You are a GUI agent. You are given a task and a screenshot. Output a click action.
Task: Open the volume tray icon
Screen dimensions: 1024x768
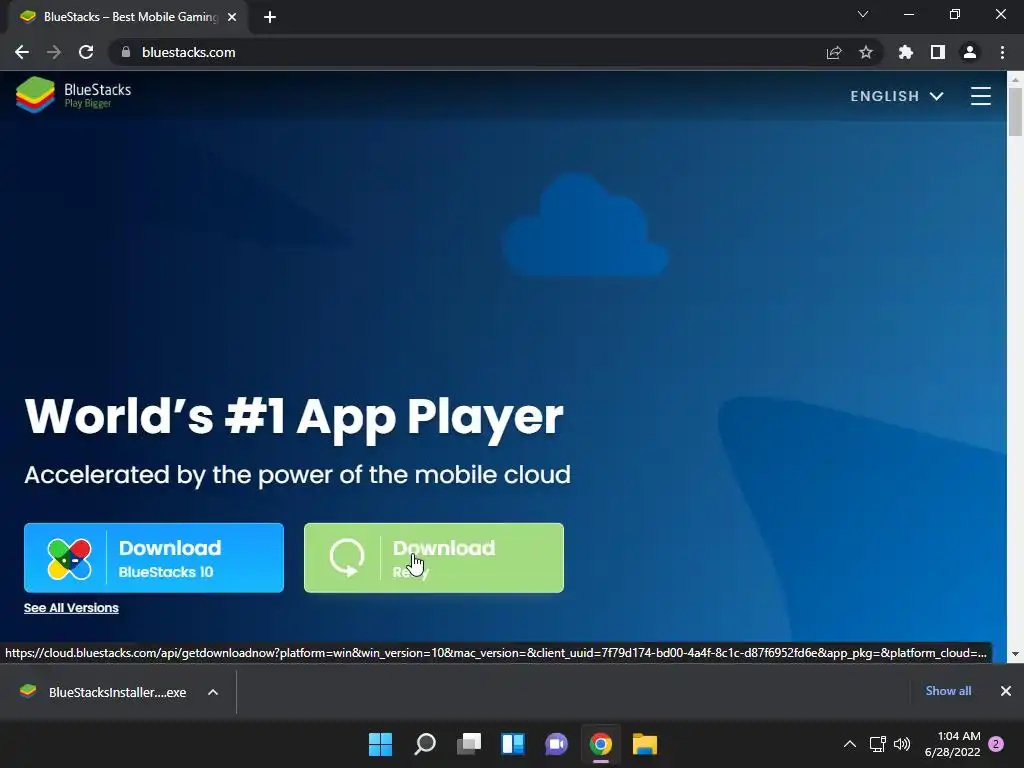tap(902, 744)
